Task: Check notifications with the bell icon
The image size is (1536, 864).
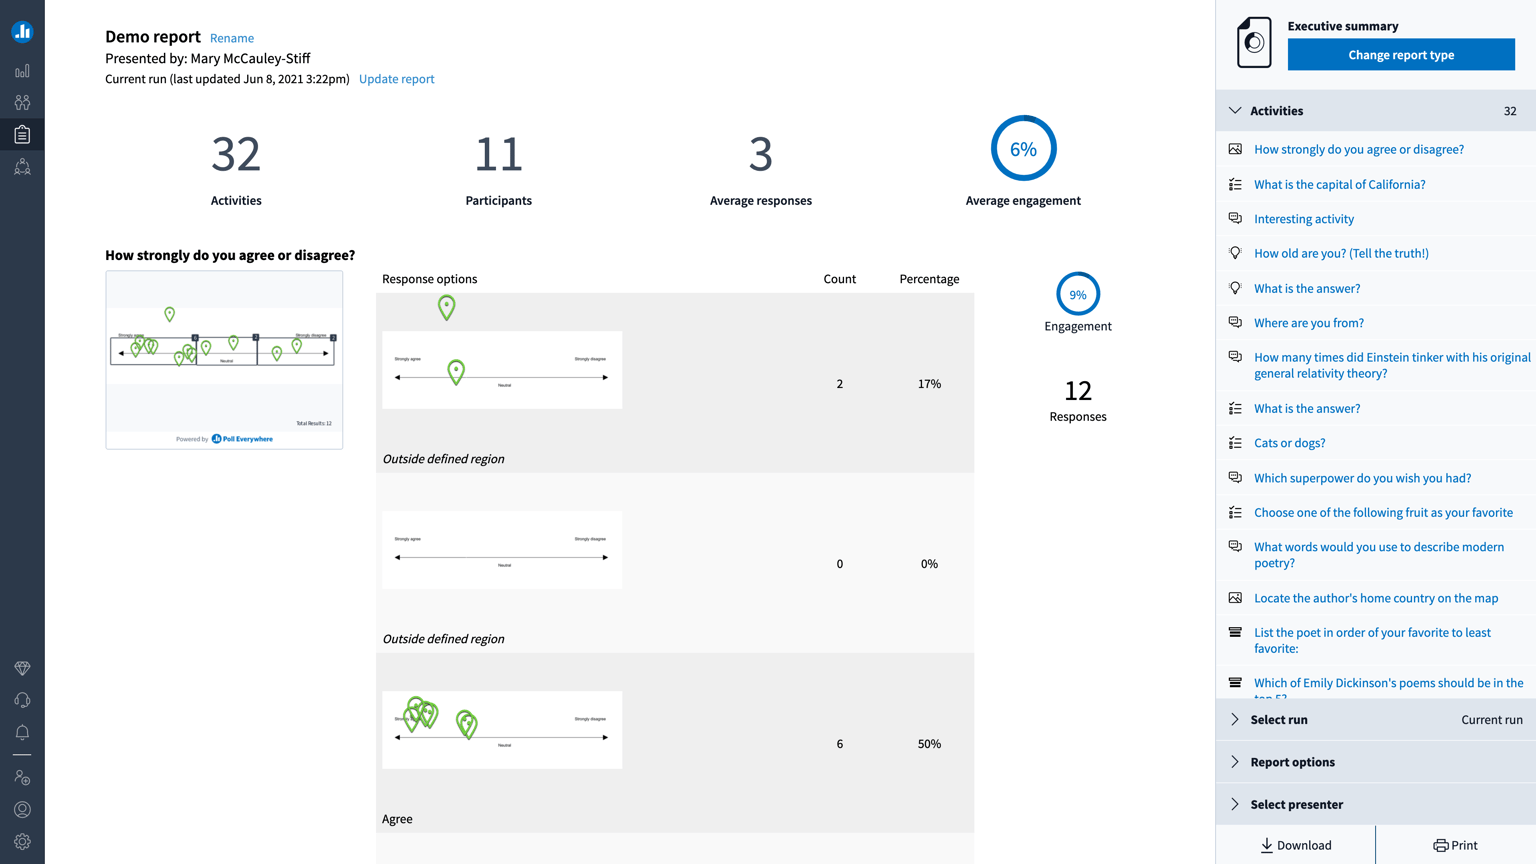Action: [x=22, y=731]
